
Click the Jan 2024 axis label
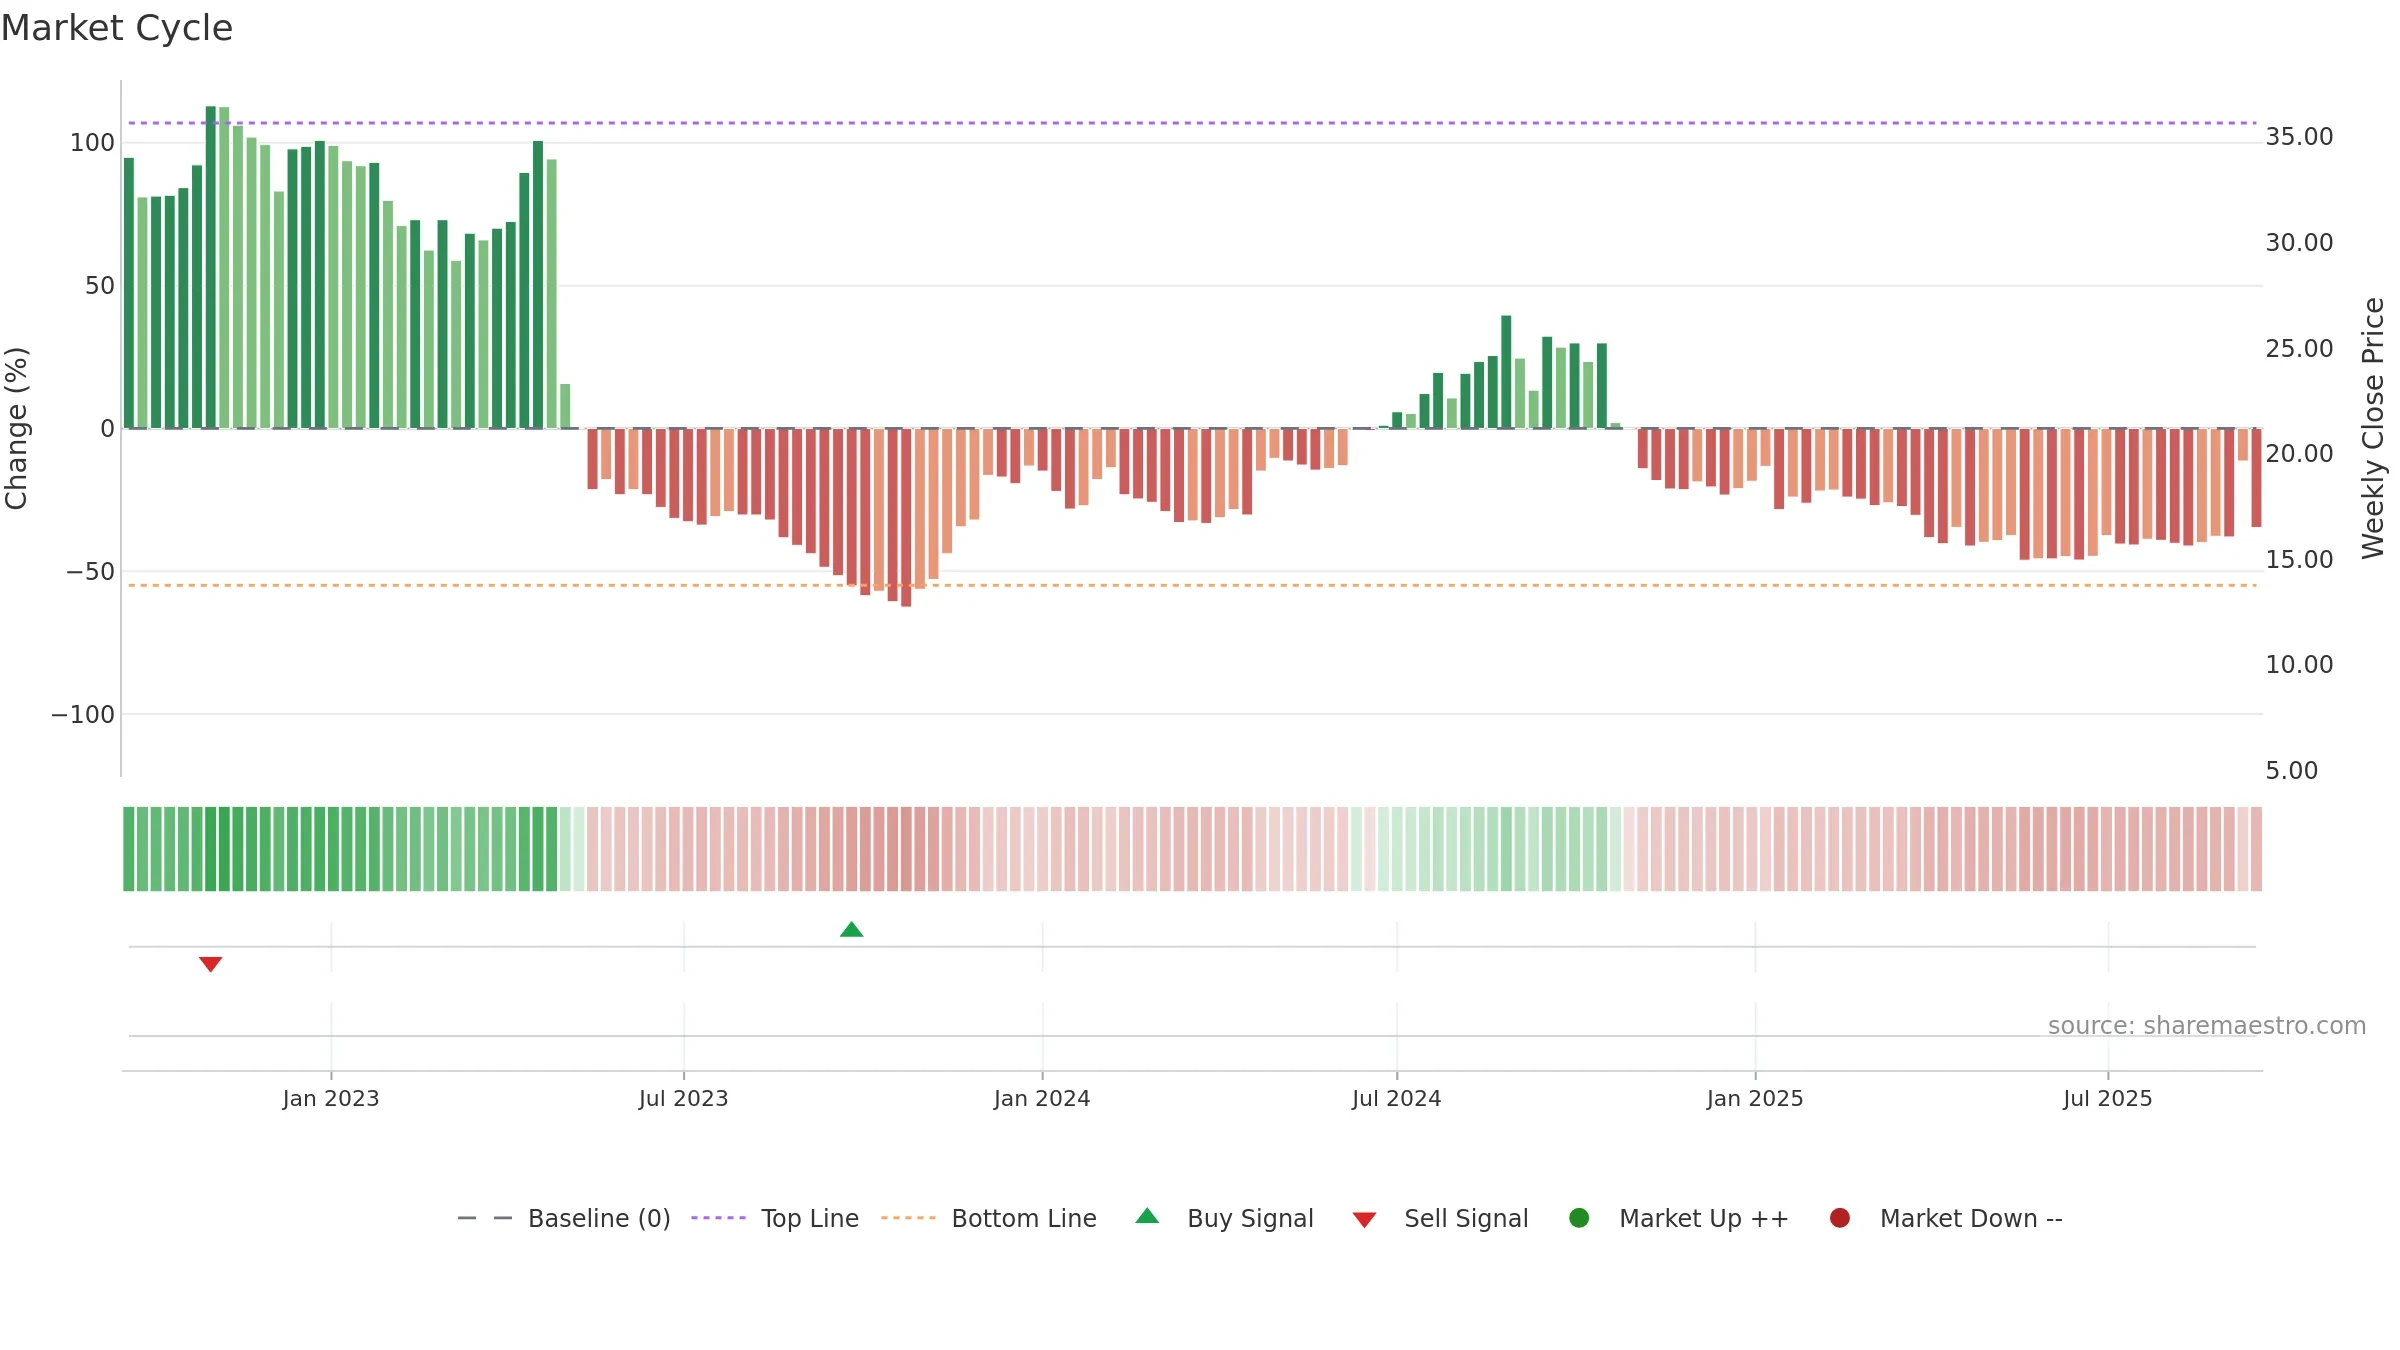pos(1042,1098)
